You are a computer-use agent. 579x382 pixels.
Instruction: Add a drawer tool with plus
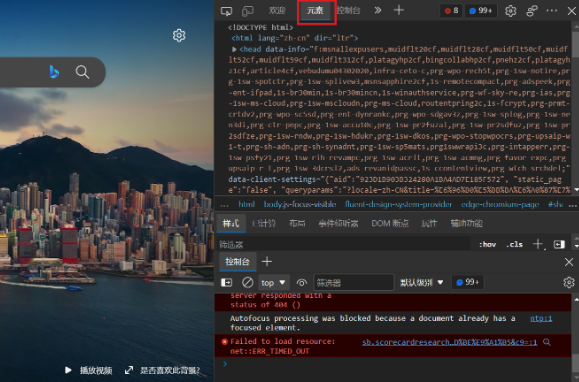tap(267, 262)
